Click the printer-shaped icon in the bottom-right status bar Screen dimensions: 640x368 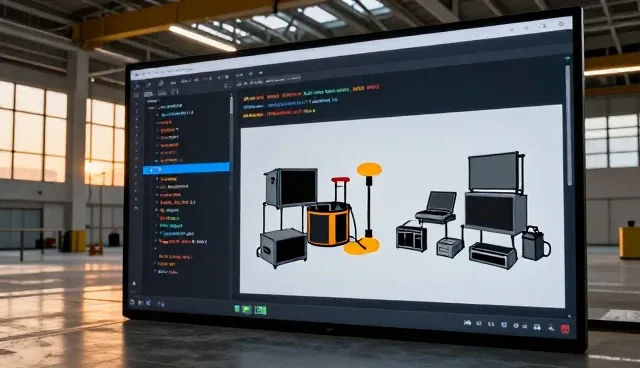tap(537, 327)
